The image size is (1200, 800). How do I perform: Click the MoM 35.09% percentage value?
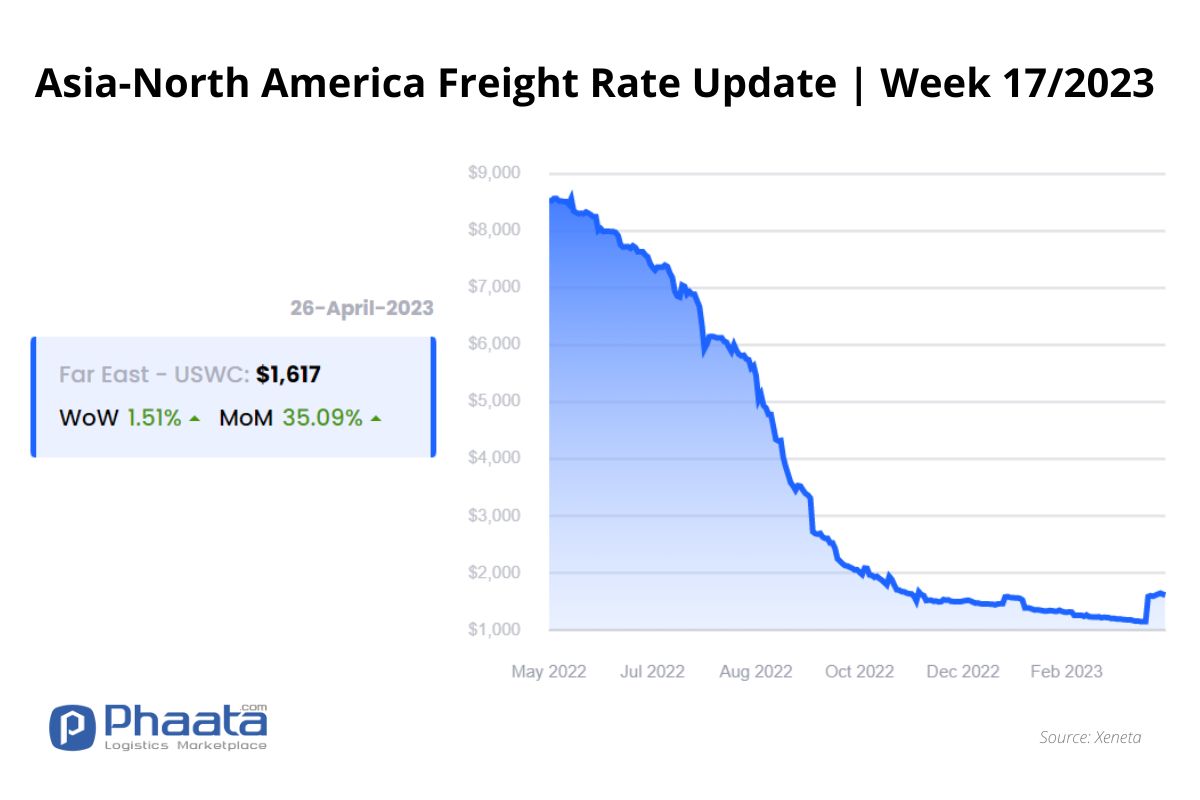tap(322, 418)
